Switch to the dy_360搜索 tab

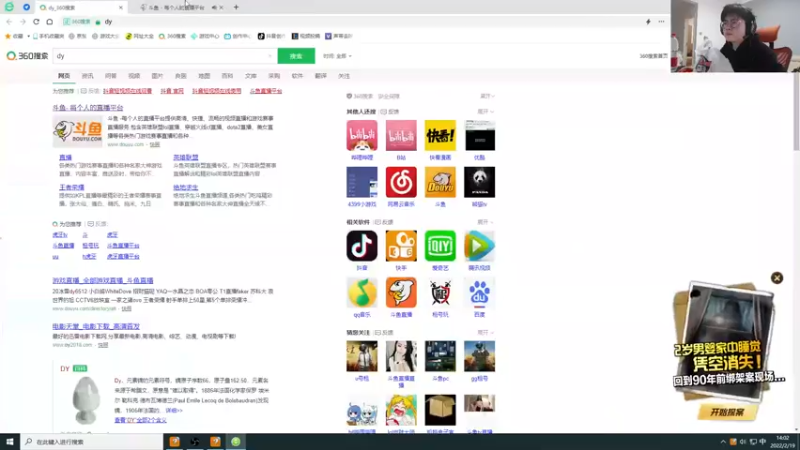point(81,8)
